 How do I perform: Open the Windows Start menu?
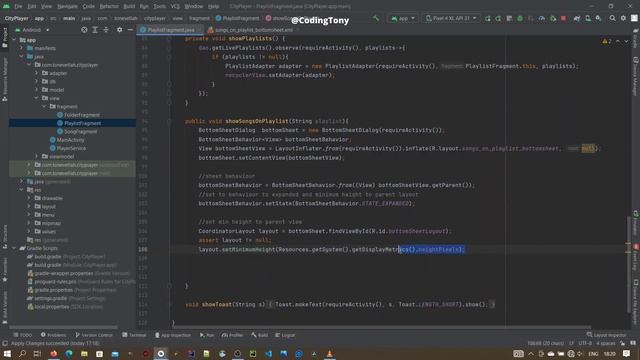click(7, 353)
